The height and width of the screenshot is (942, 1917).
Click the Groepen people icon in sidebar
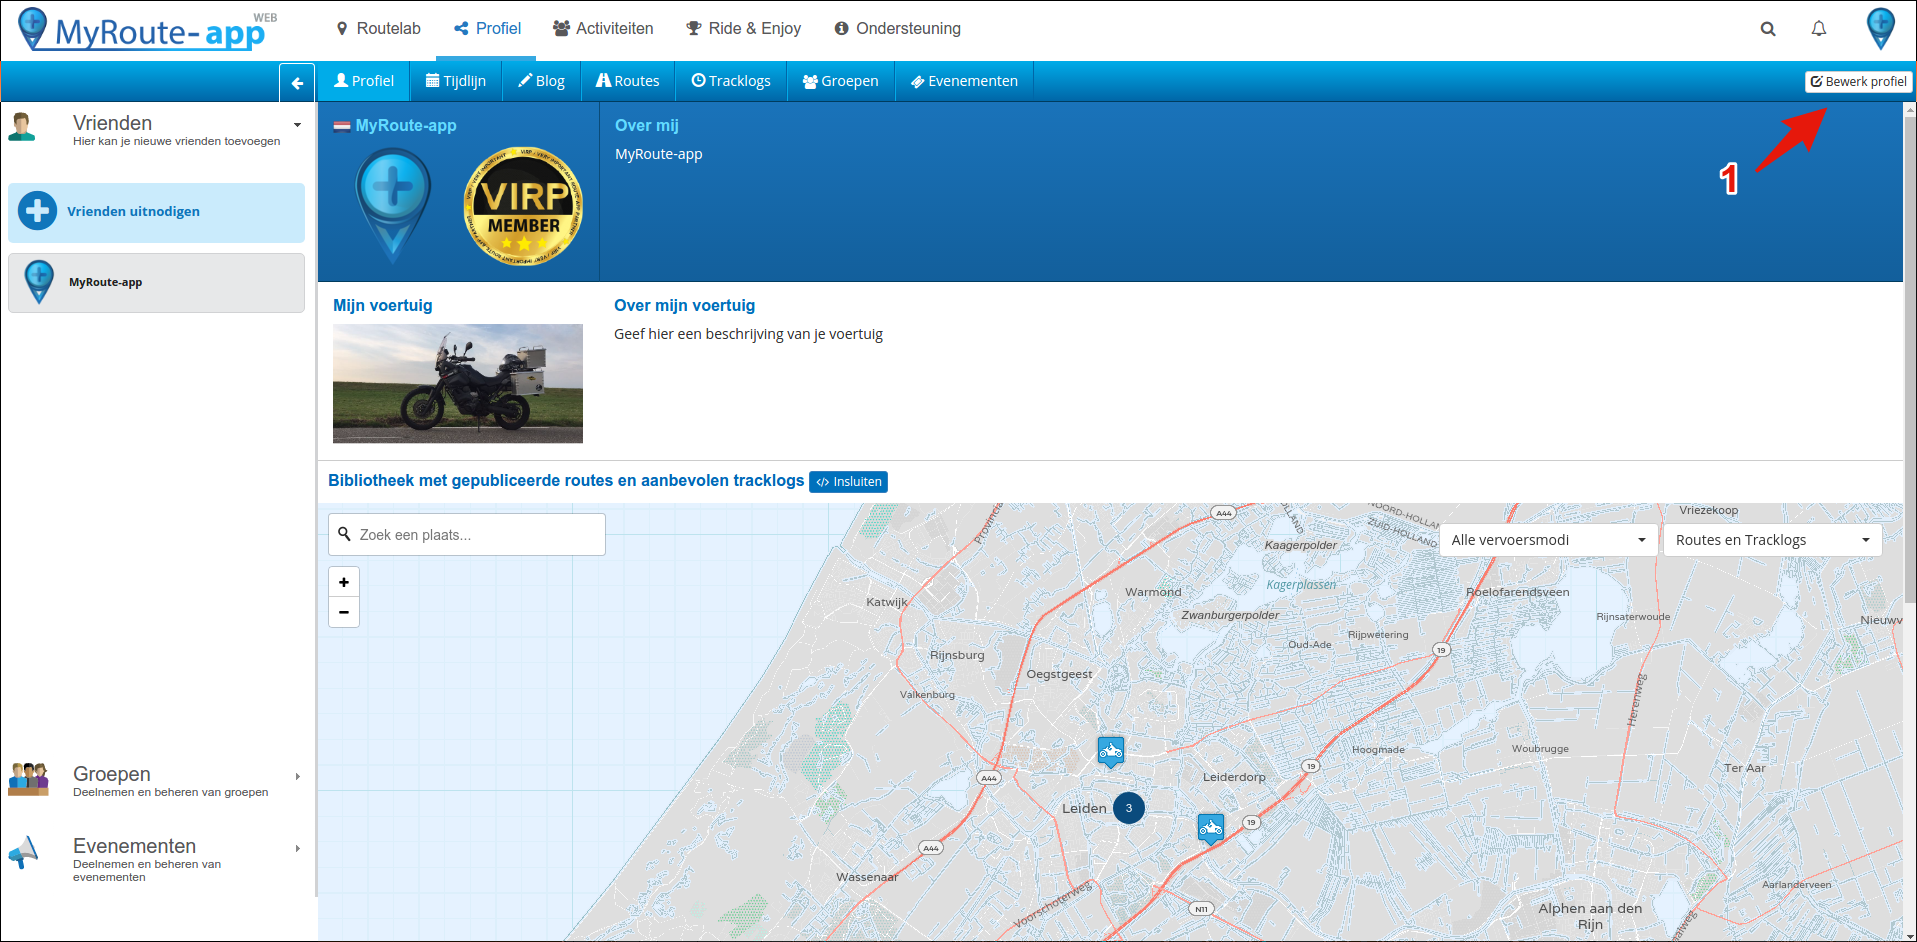[x=28, y=779]
